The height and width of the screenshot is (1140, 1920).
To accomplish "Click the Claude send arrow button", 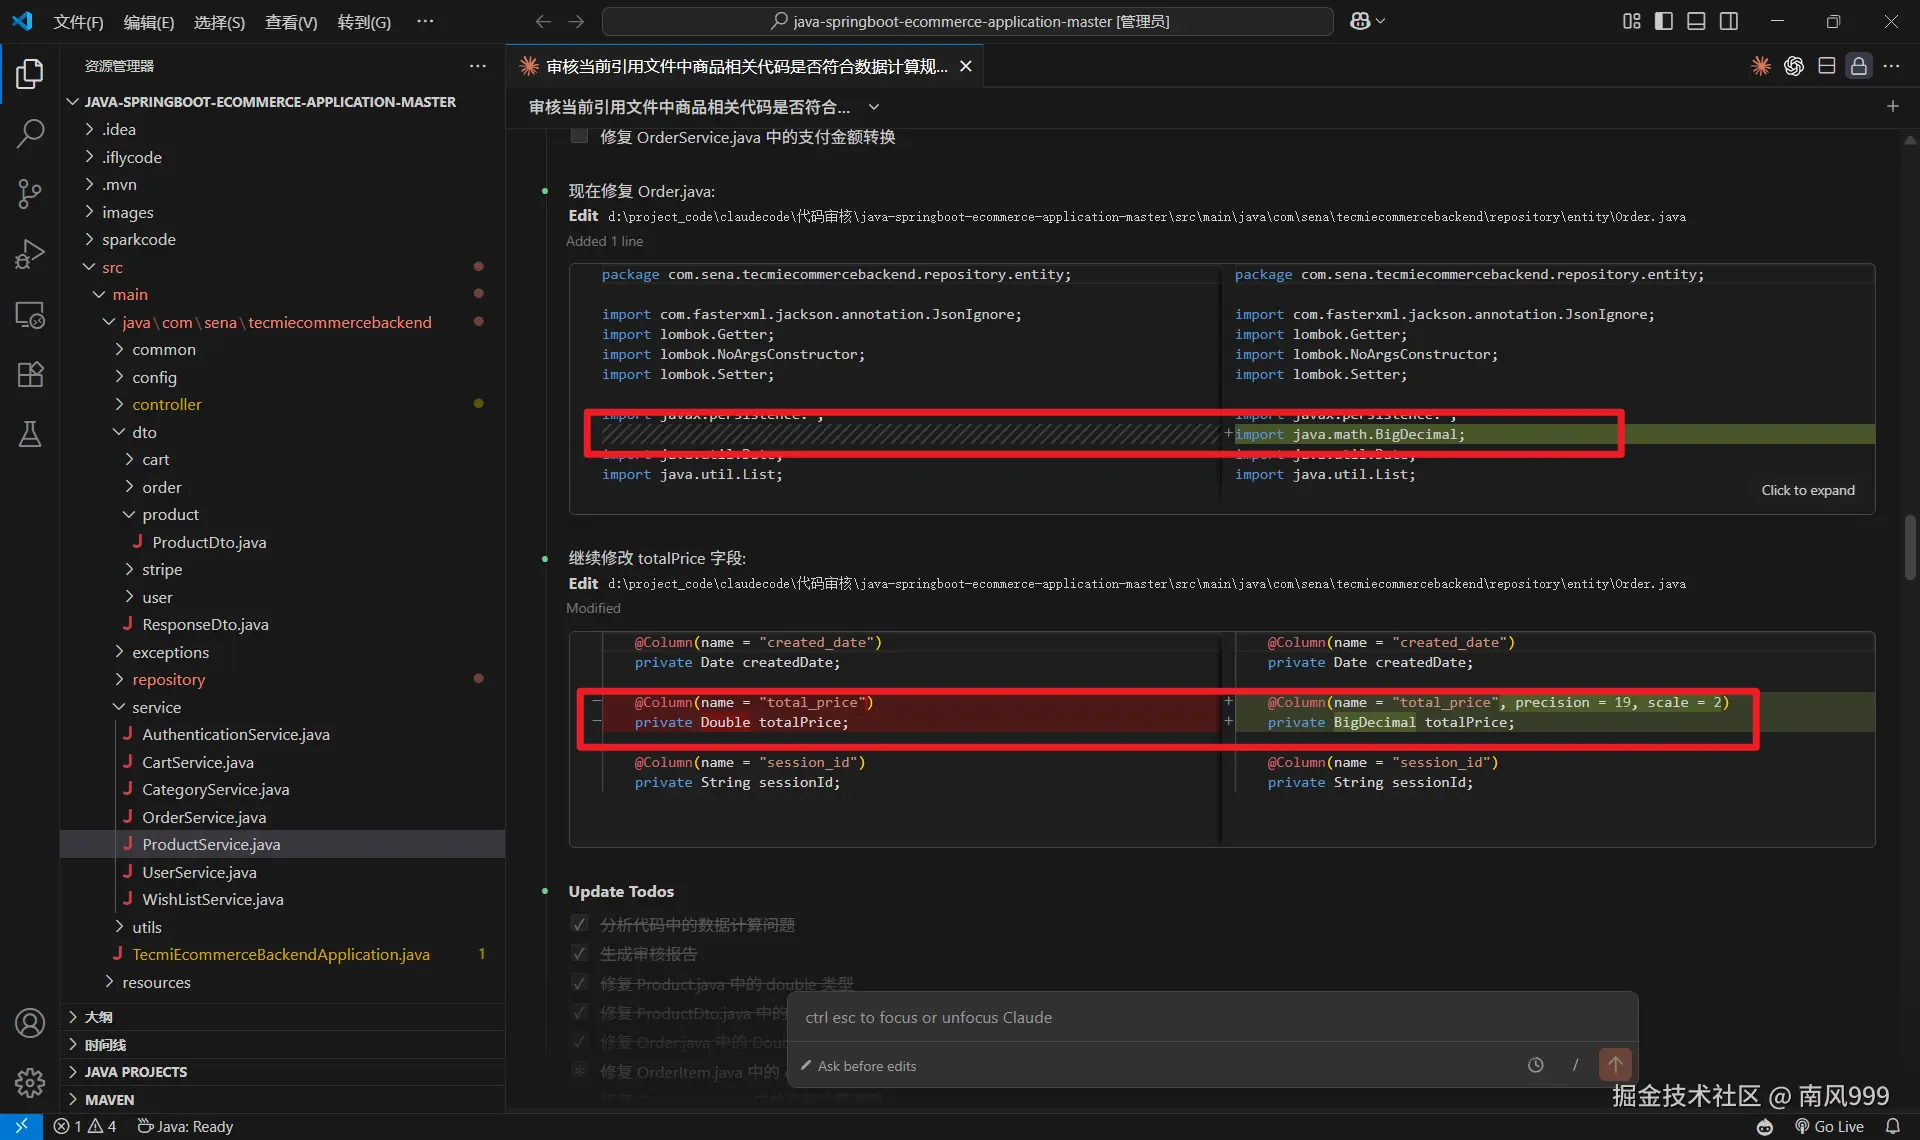I will point(1614,1065).
